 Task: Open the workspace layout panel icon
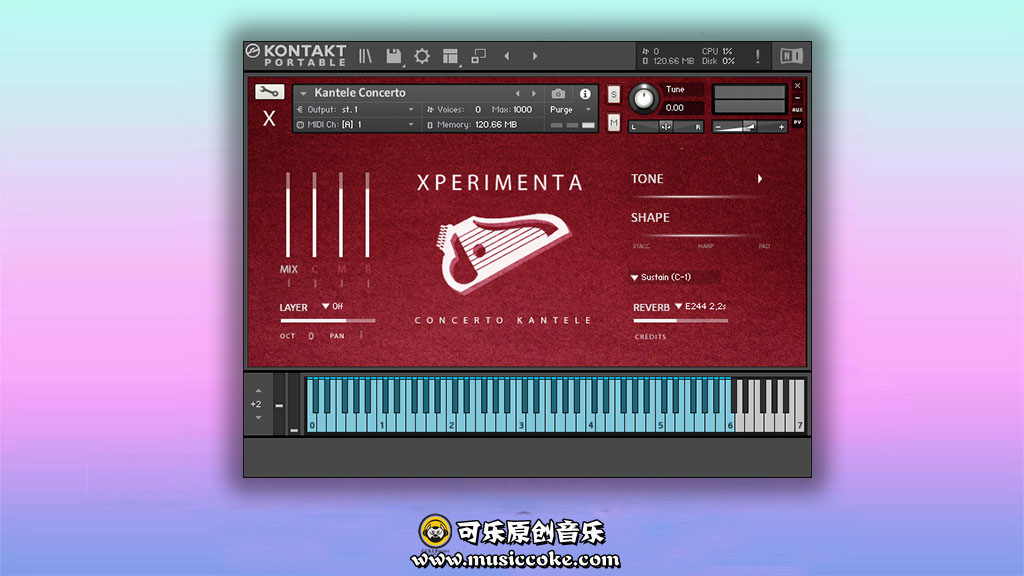coord(450,56)
